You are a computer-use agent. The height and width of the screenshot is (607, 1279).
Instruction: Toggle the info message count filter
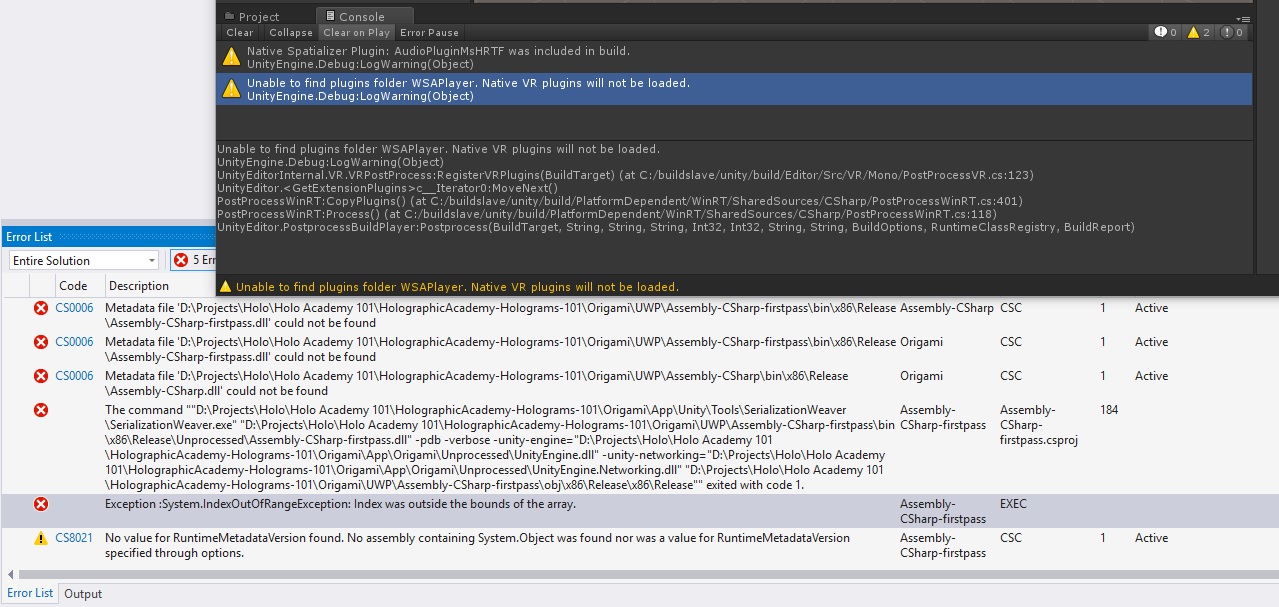tap(1166, 33)
